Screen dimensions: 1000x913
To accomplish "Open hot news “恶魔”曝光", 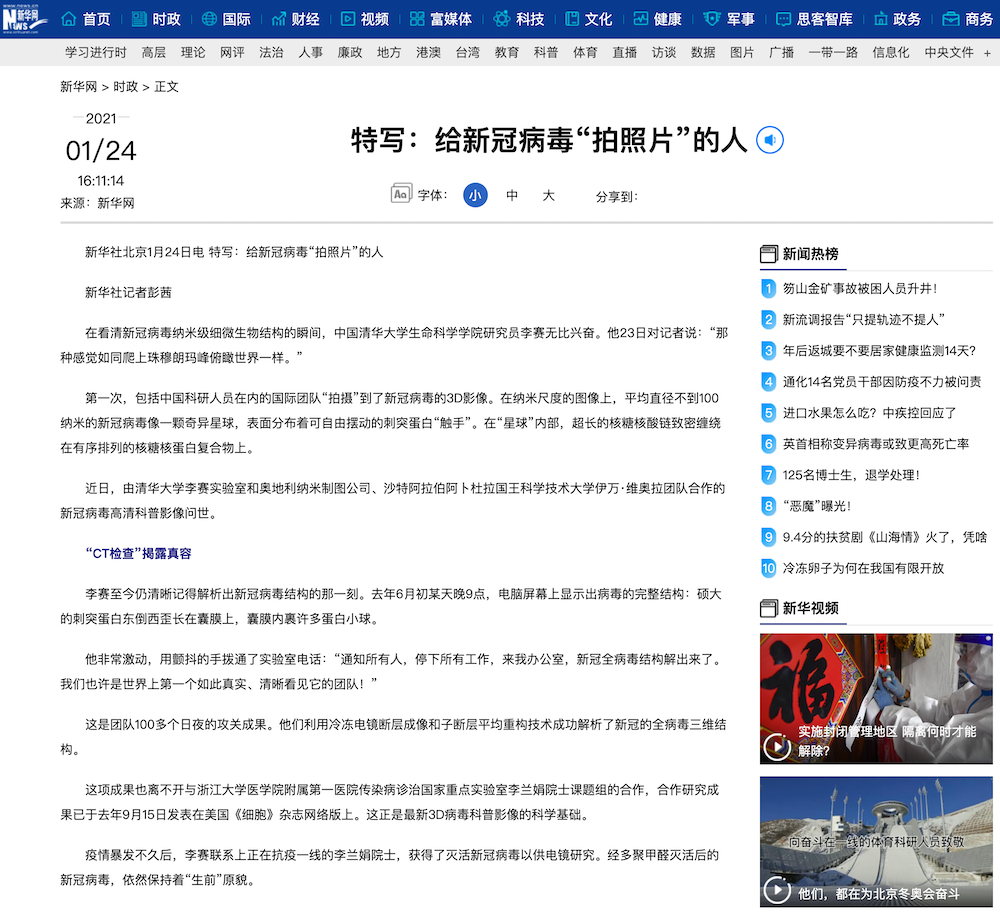I will pos(816,506).
